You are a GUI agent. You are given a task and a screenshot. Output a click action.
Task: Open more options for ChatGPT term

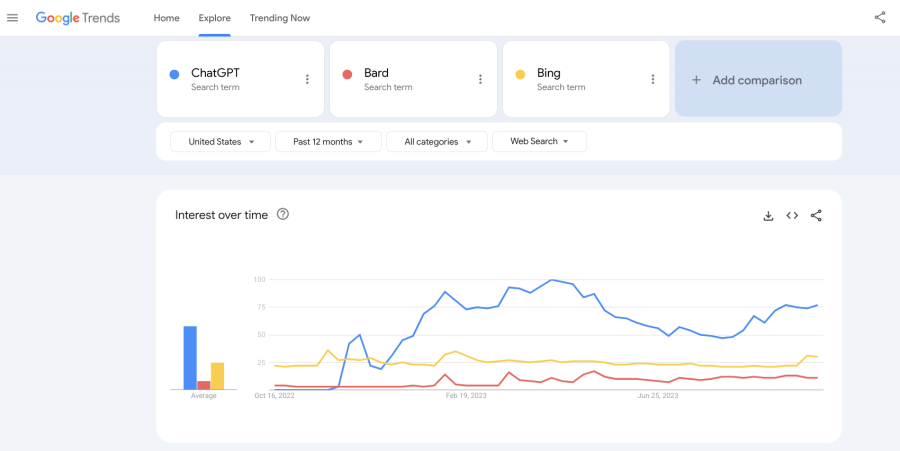[x=307, y=79]
